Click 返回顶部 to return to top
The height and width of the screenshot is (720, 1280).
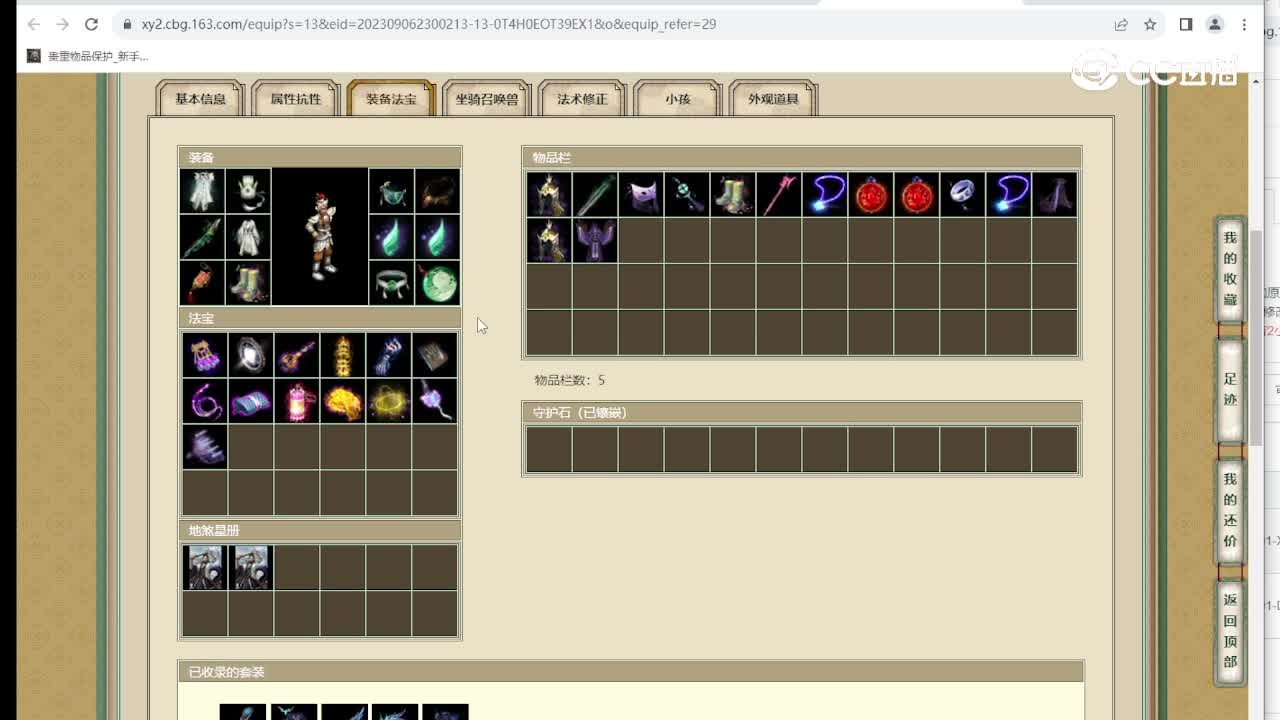[x=1230, y=631]
